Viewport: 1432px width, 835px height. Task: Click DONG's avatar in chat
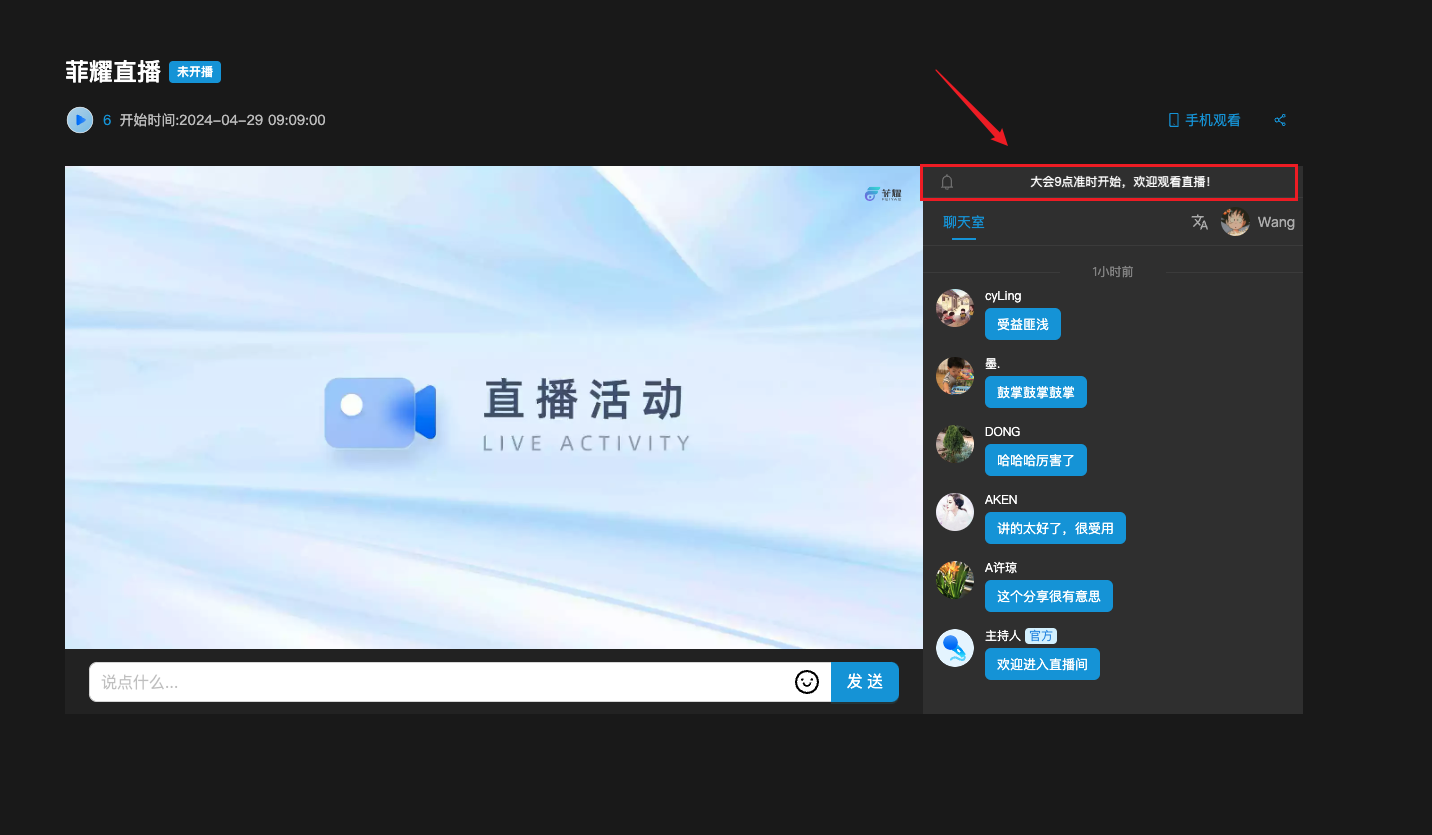(955, 444)
